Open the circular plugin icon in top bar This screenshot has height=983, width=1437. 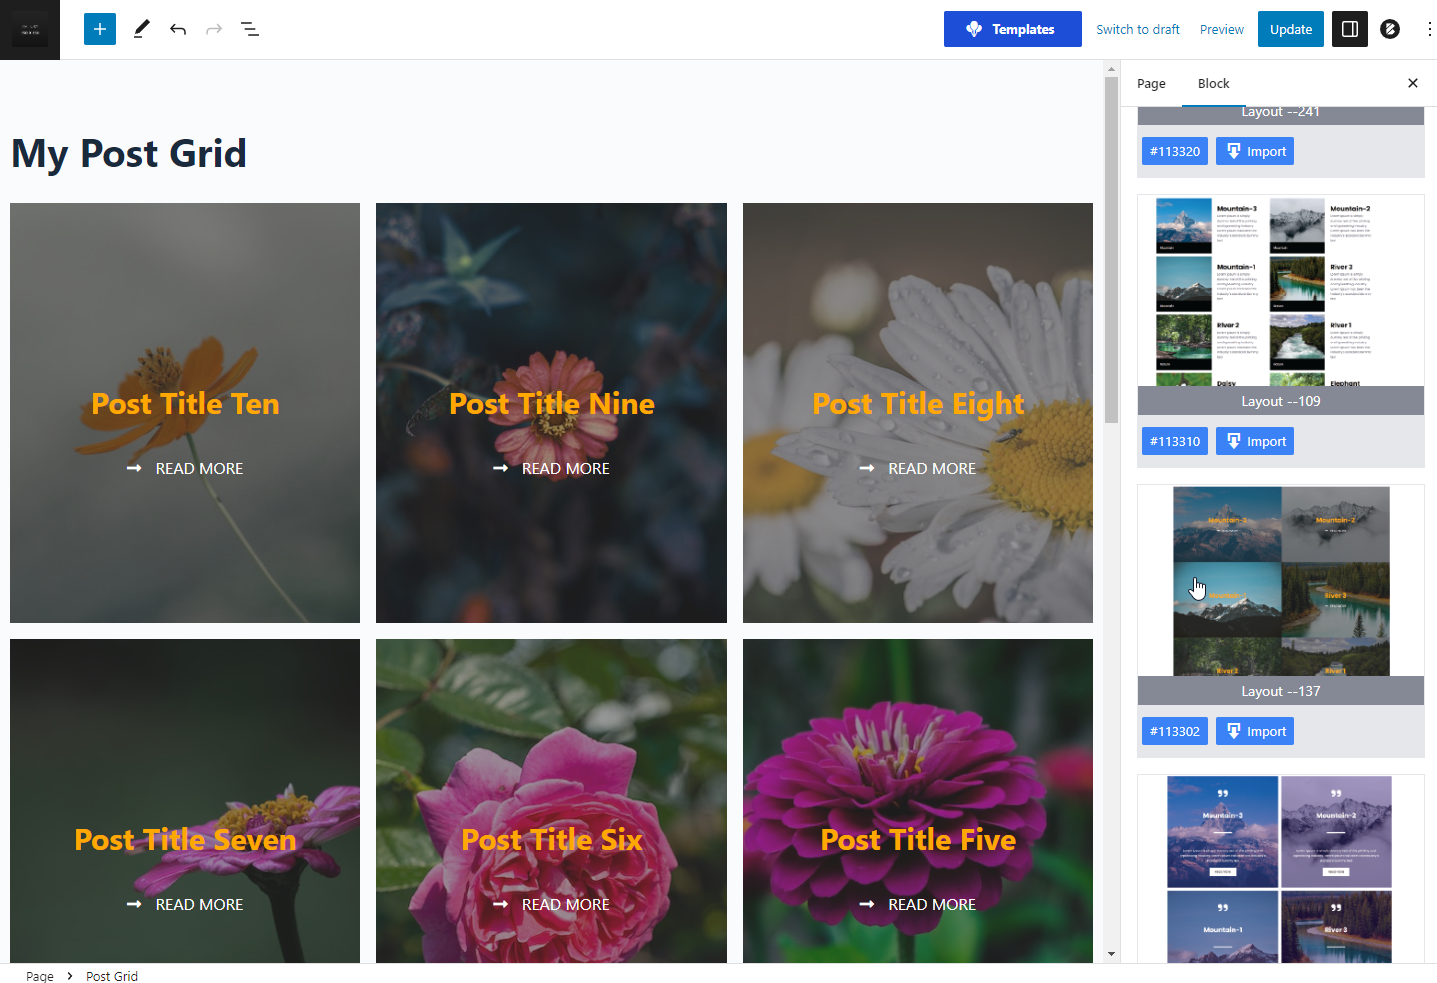(x=1390, y=29)
